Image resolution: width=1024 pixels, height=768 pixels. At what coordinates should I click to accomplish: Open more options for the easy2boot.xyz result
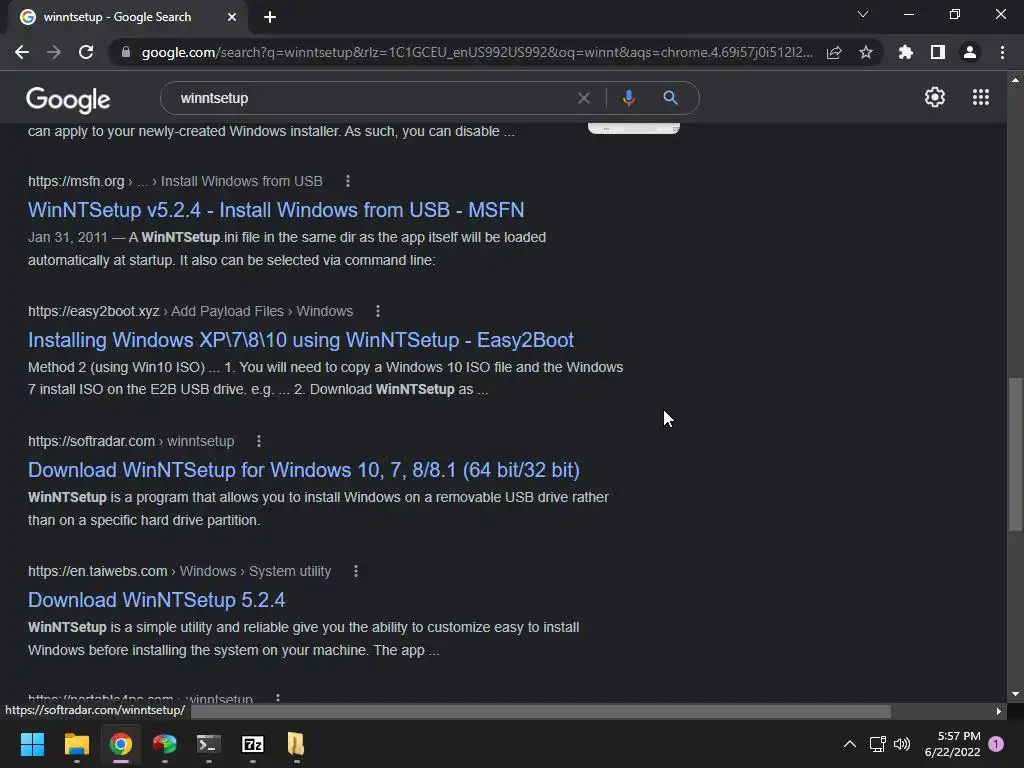pos(377,311)
